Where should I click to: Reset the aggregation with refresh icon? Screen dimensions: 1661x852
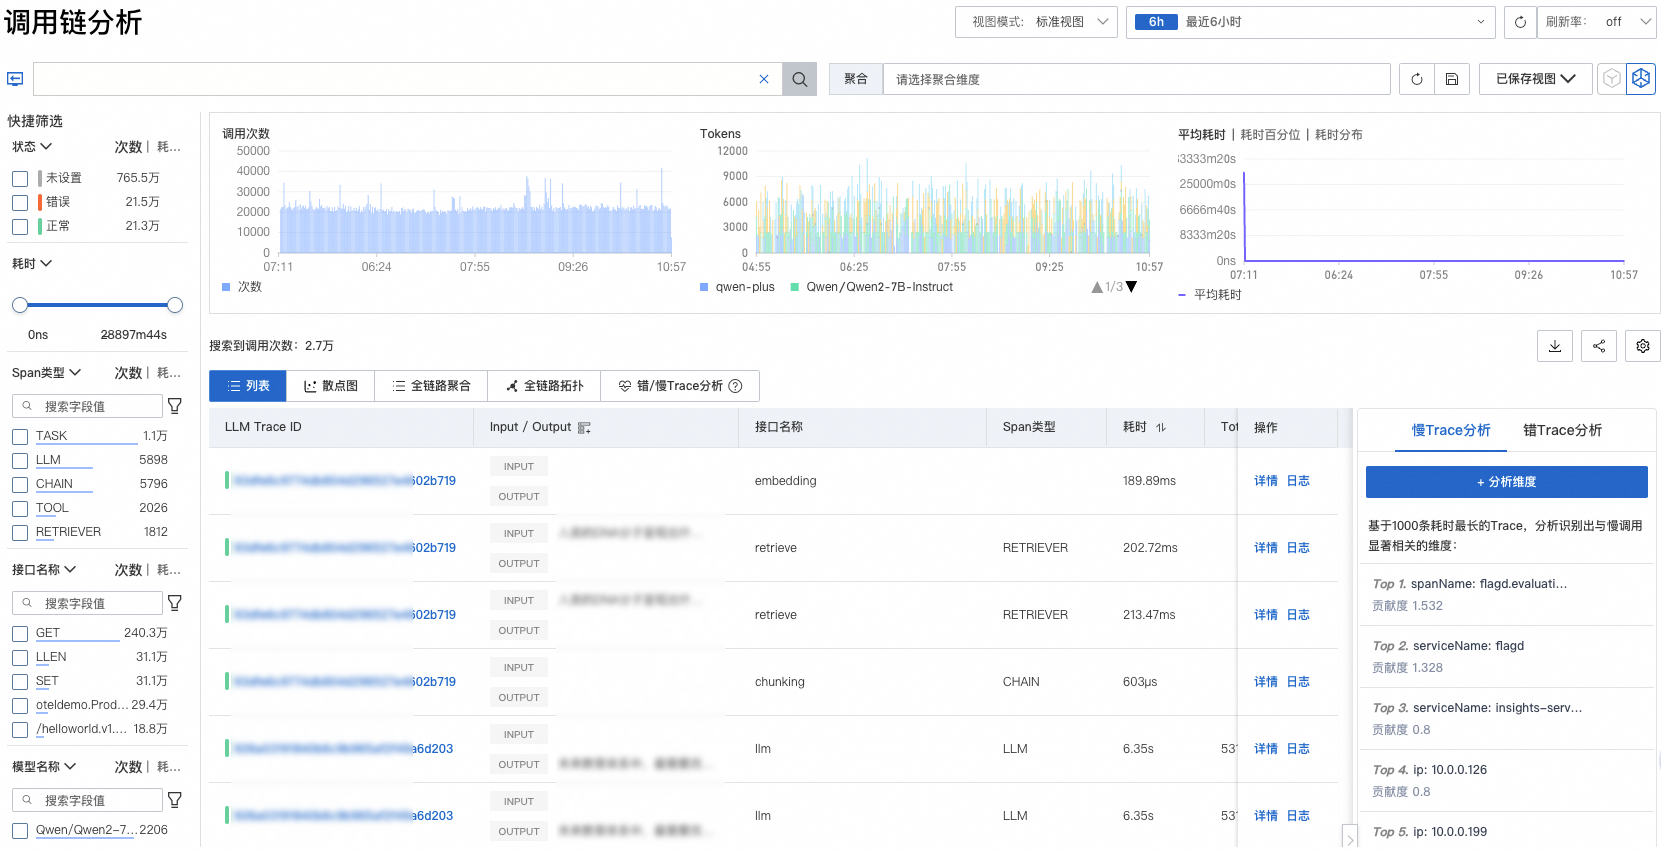tap(1417, 79)
